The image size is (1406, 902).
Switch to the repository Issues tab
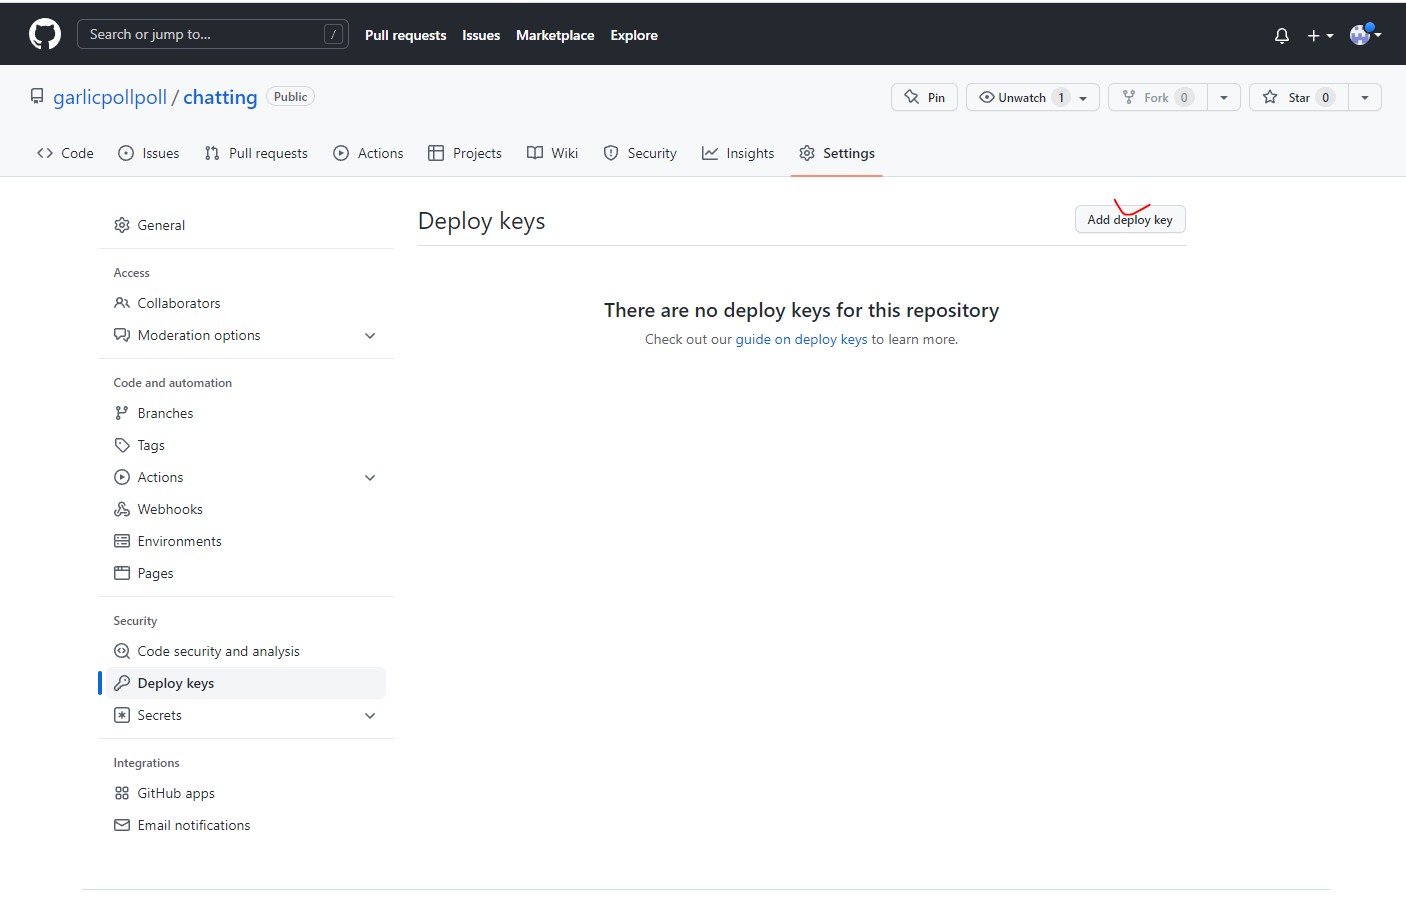click(149, 153)
